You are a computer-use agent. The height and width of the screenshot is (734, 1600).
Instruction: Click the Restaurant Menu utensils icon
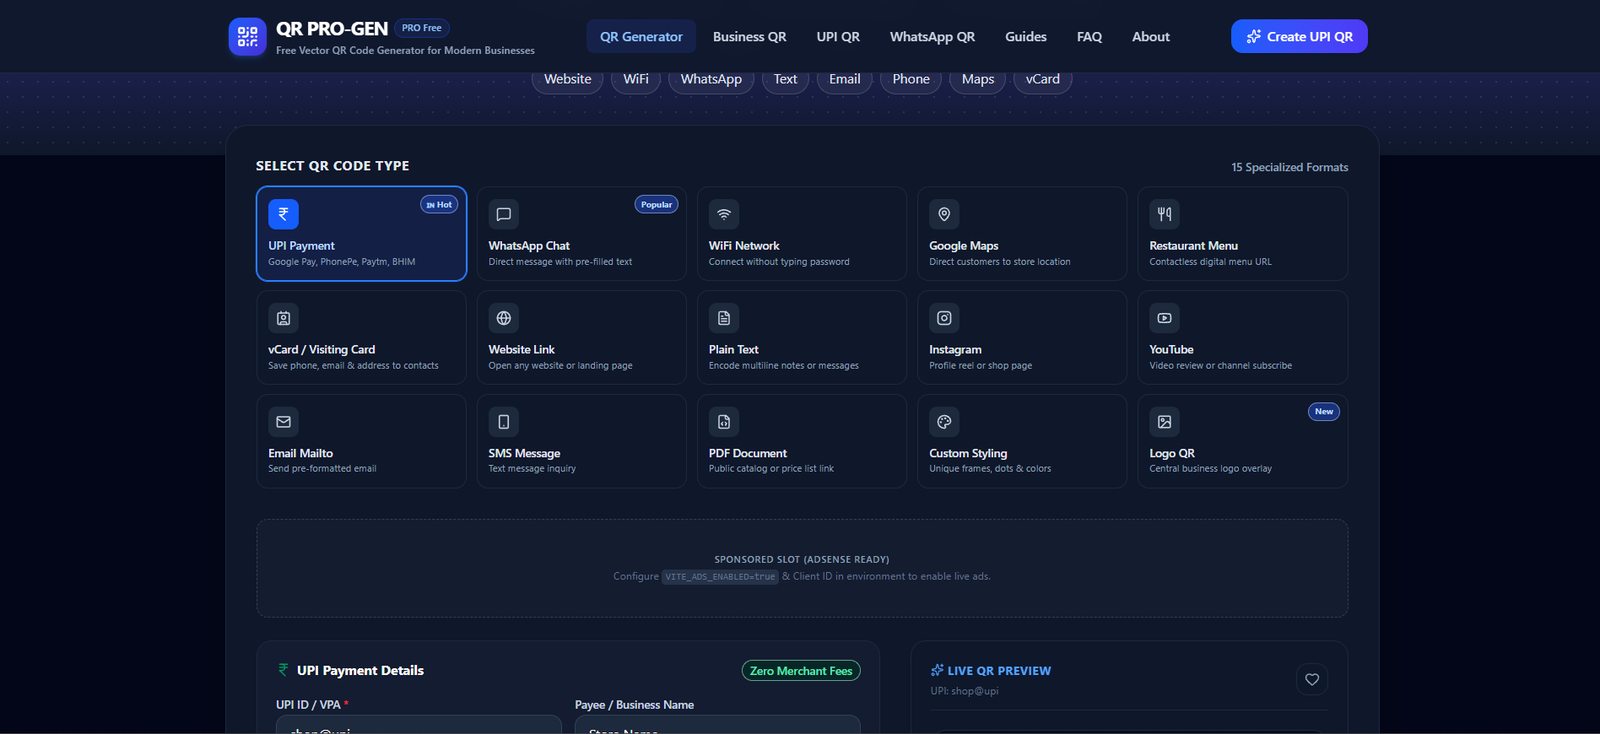pyautogui.click(x=1165, y=214)
